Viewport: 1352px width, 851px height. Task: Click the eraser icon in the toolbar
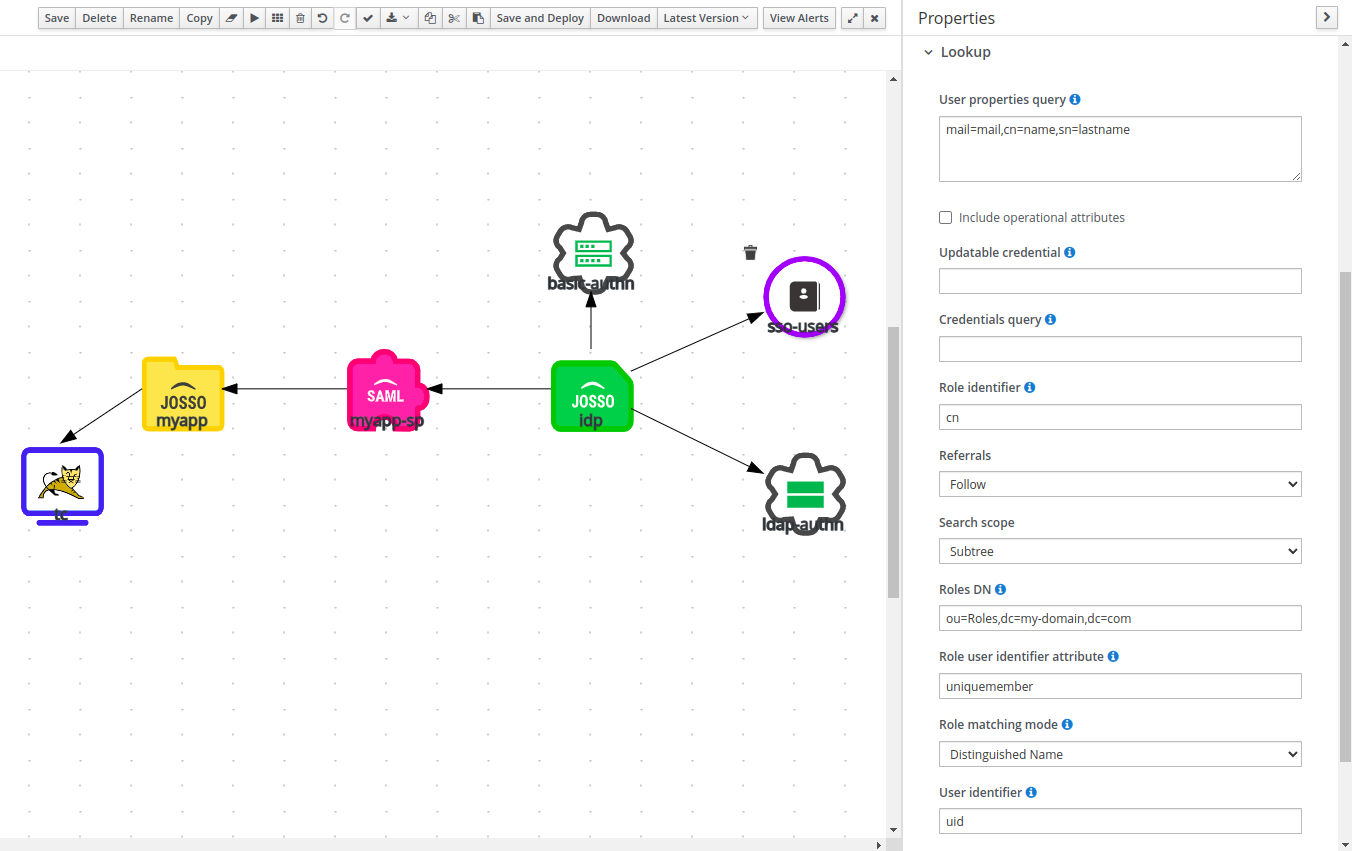click(231, 18)
